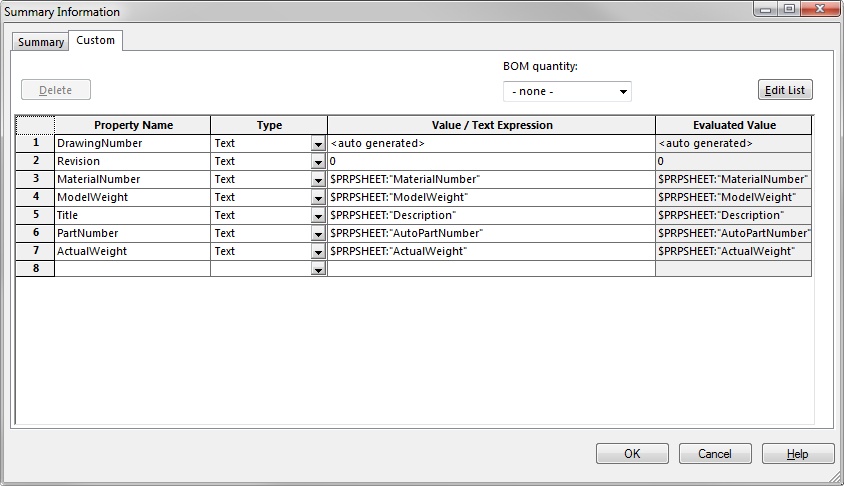Image resolution: width=844 pixels, height=486 pixels.
Task: Click the ModelWeight property name cell
Action: tap(132, 197)
